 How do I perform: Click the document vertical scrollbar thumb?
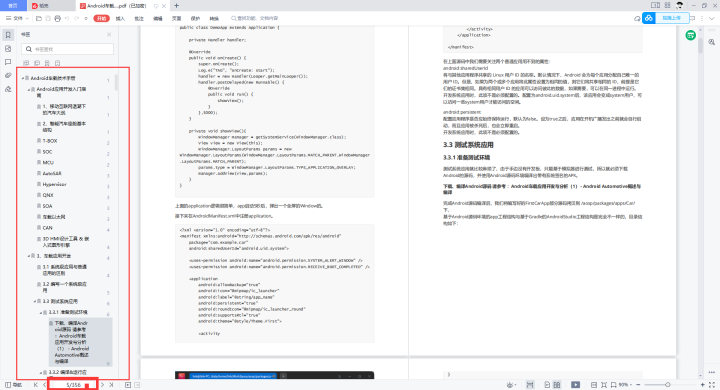701,45
